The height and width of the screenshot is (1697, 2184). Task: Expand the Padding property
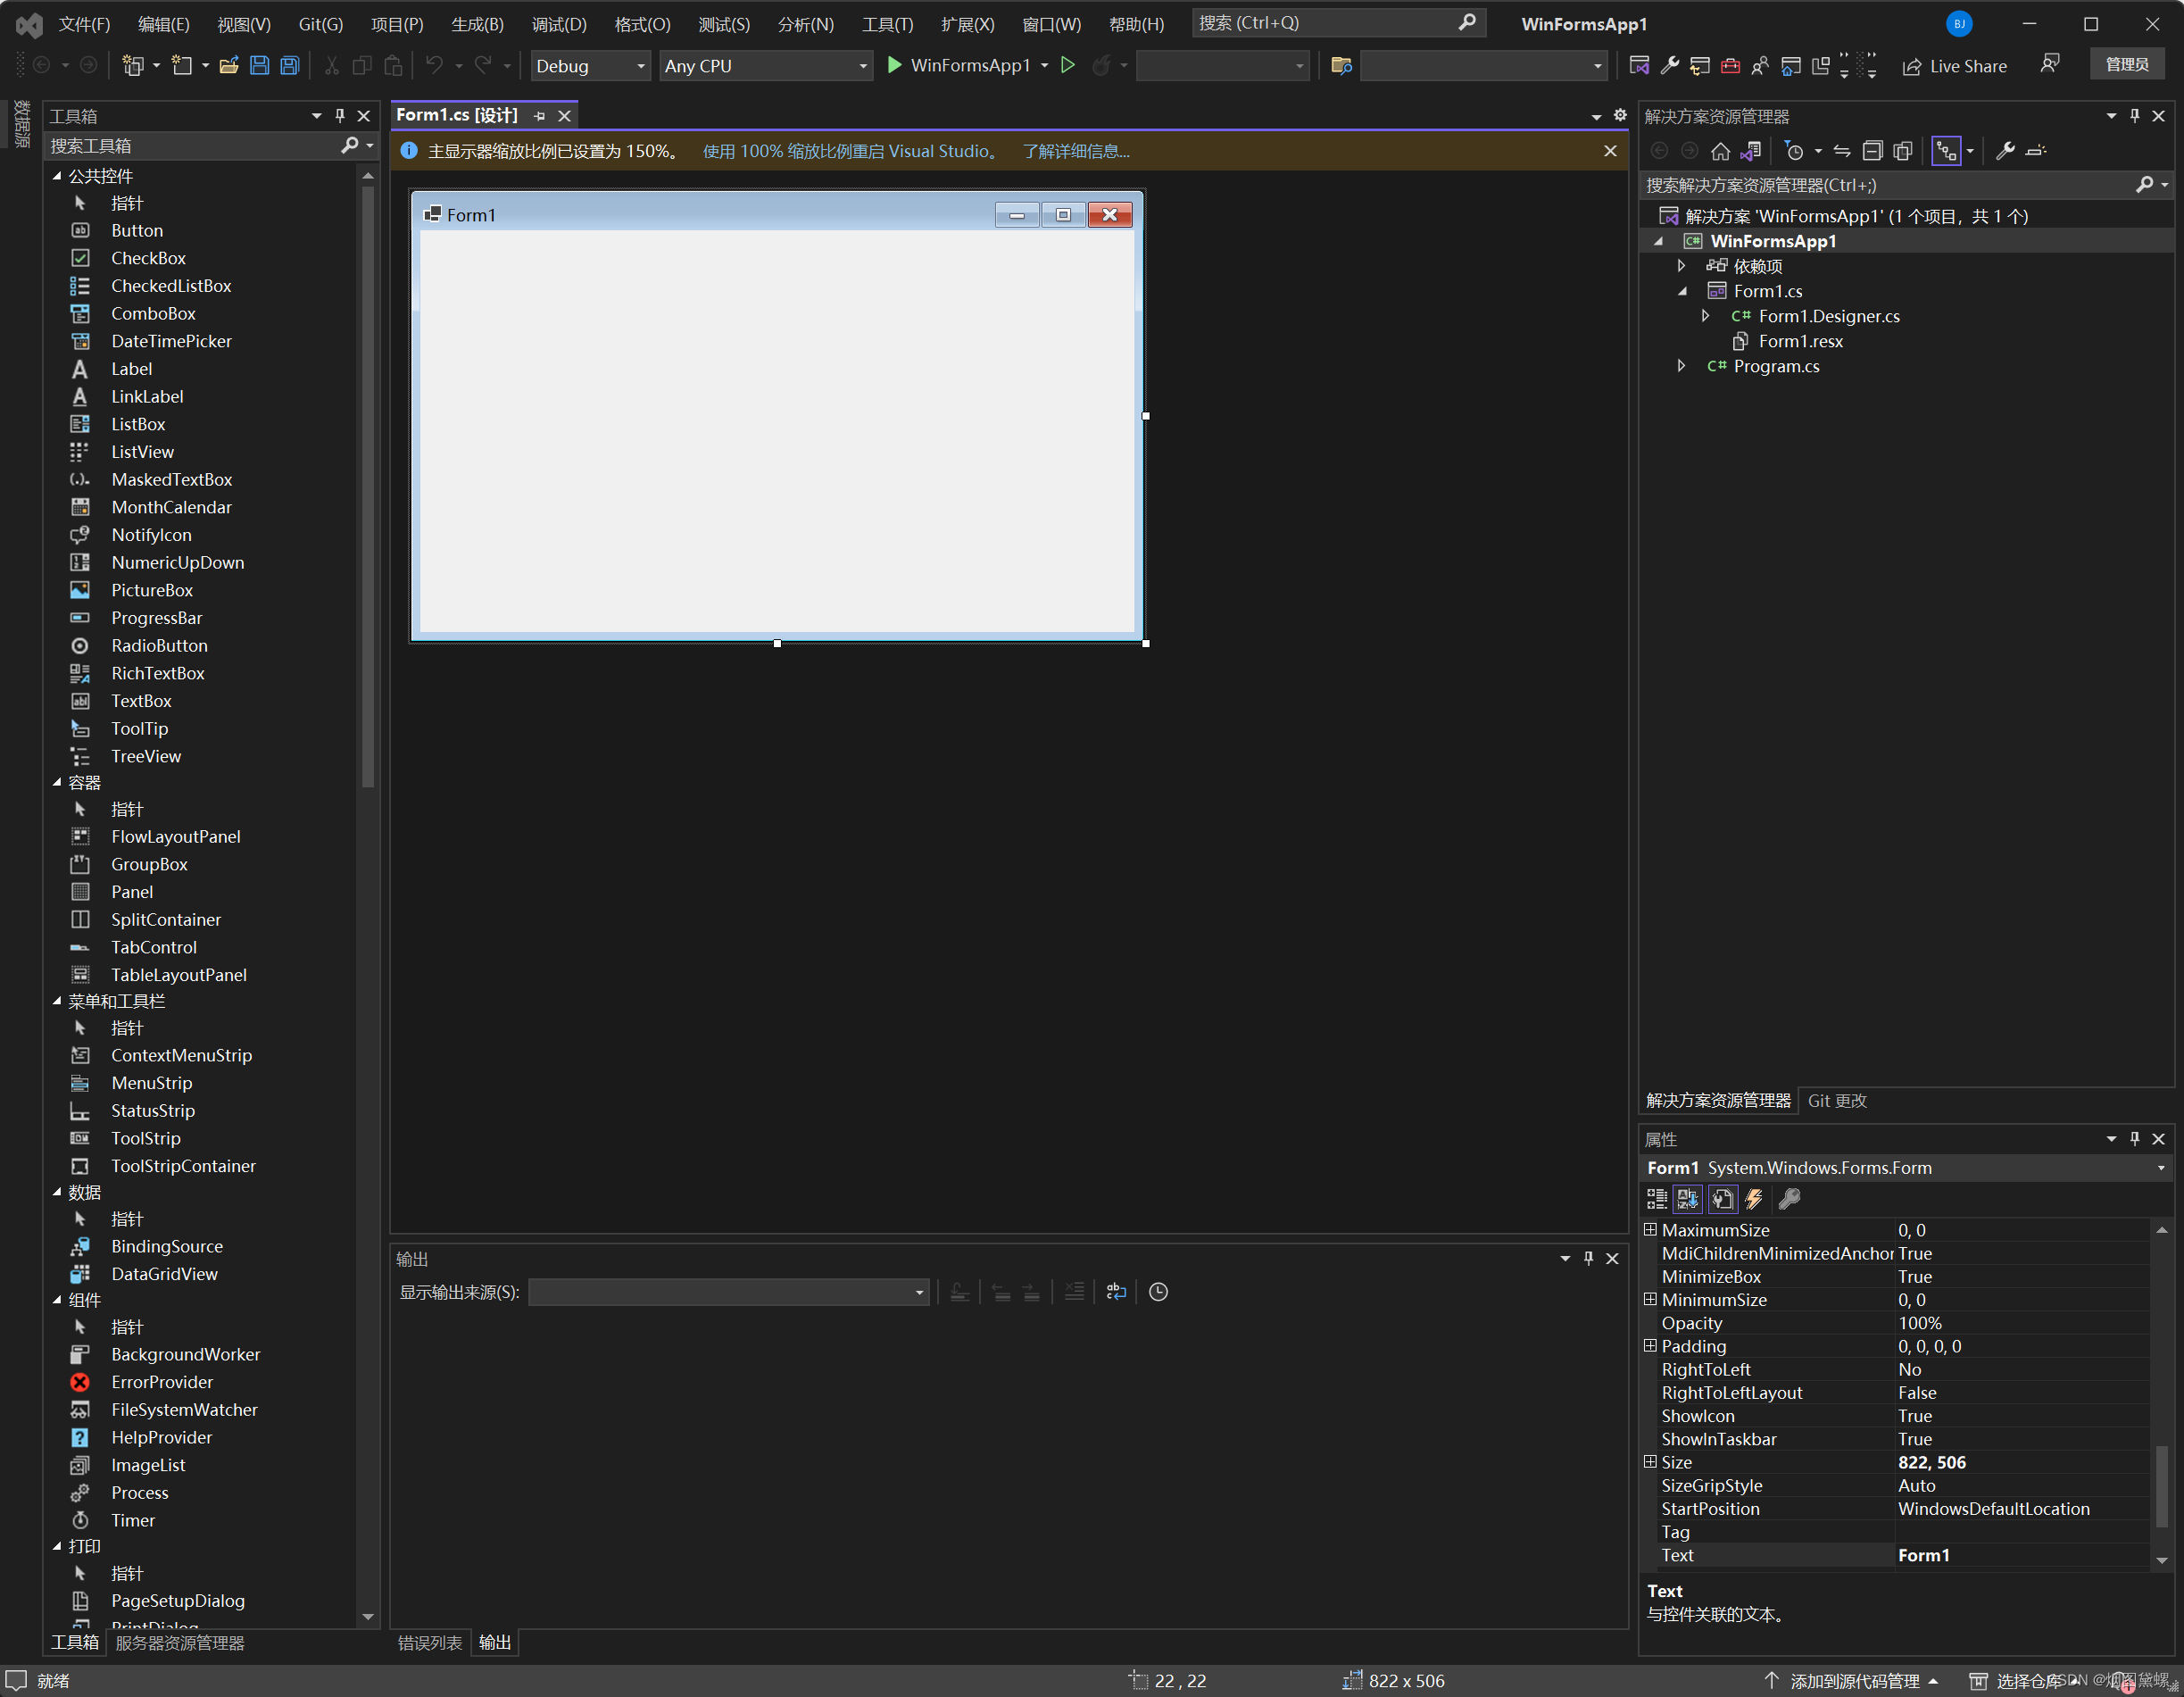[x=1650, y=1346]
